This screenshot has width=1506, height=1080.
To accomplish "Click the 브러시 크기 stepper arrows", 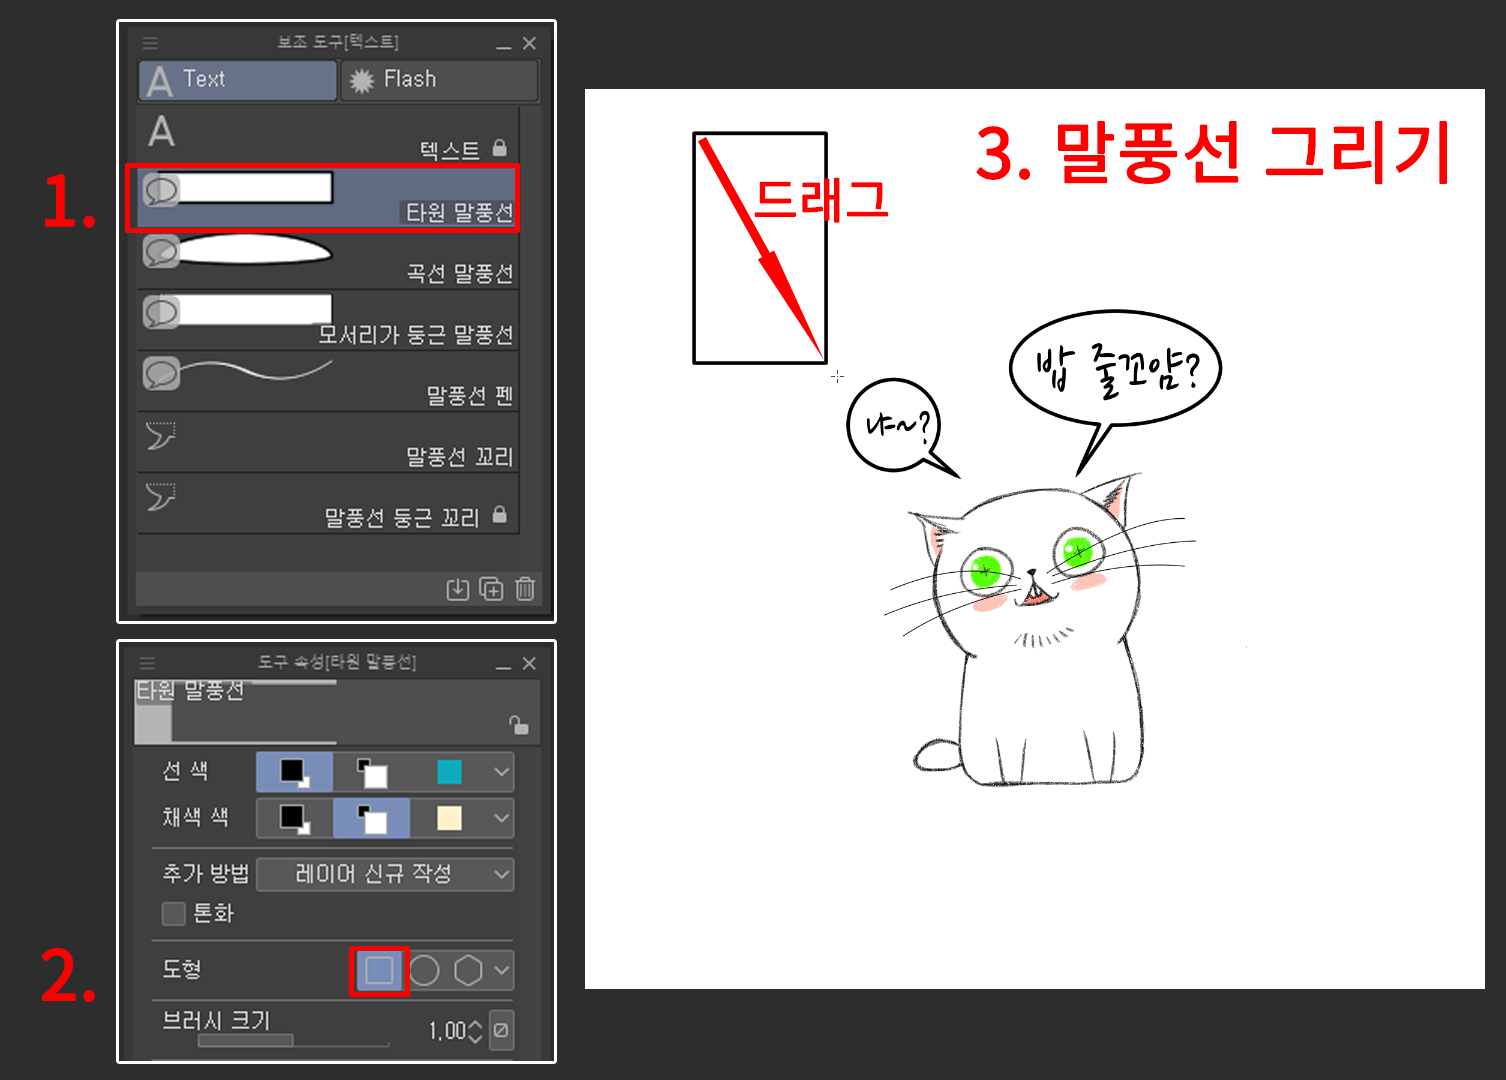I will point(475,1031).
